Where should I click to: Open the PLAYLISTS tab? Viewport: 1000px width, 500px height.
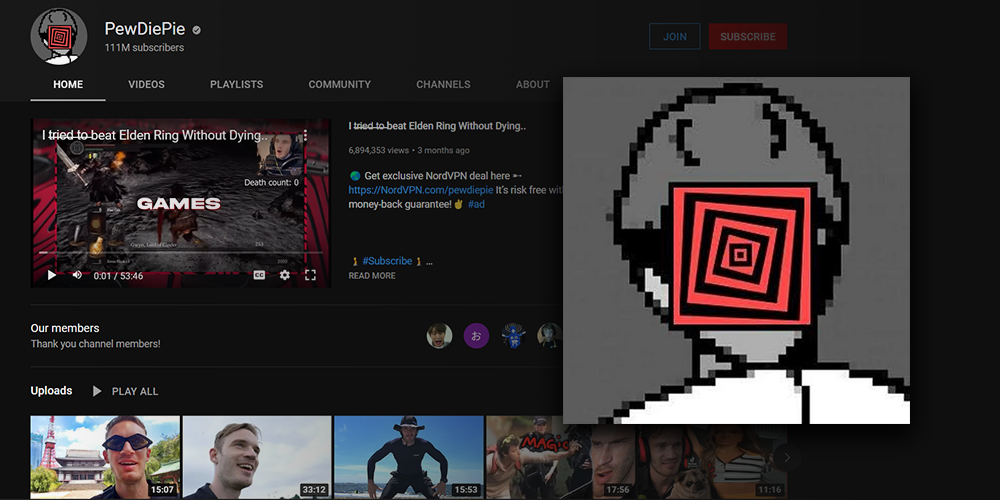[237, 84]
